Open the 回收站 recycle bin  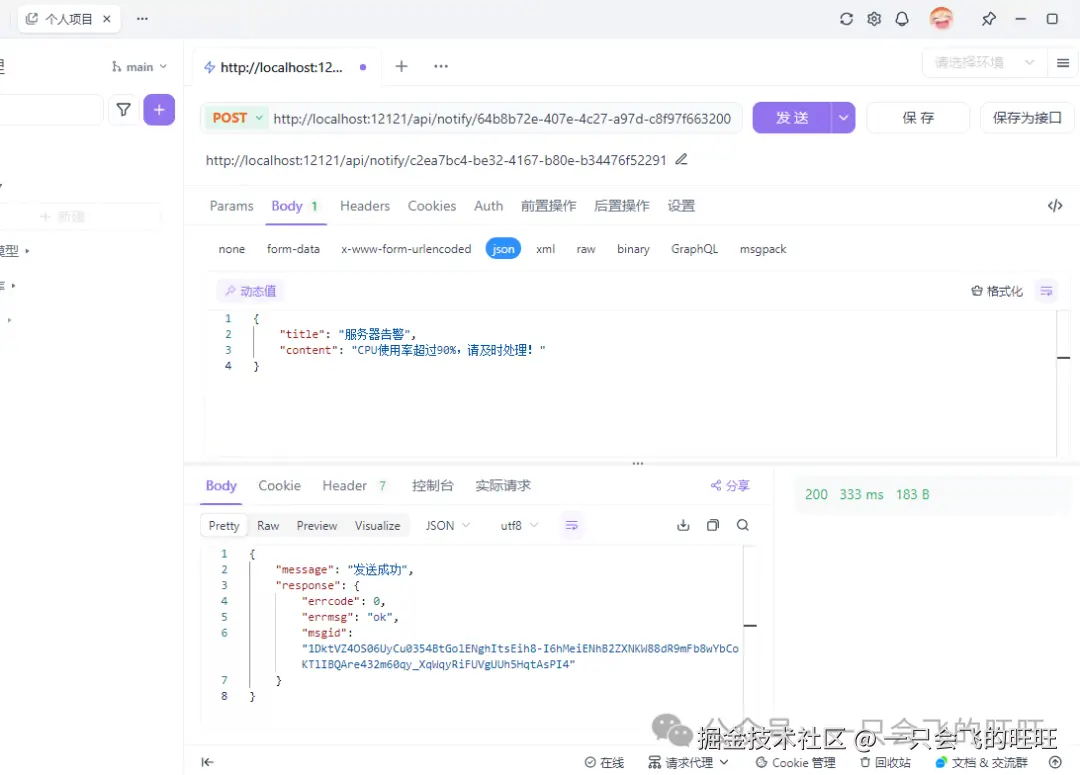885,763
